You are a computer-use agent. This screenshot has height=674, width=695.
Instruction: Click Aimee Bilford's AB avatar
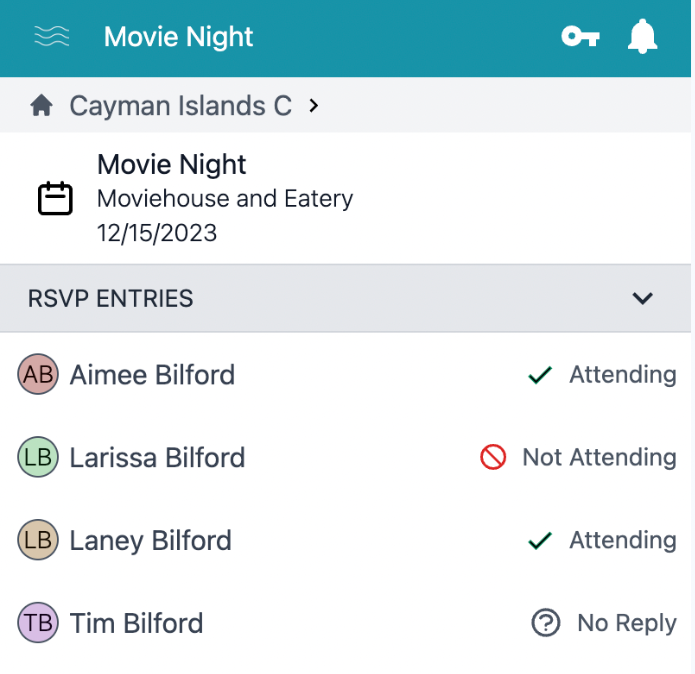(x=38, y=375)
